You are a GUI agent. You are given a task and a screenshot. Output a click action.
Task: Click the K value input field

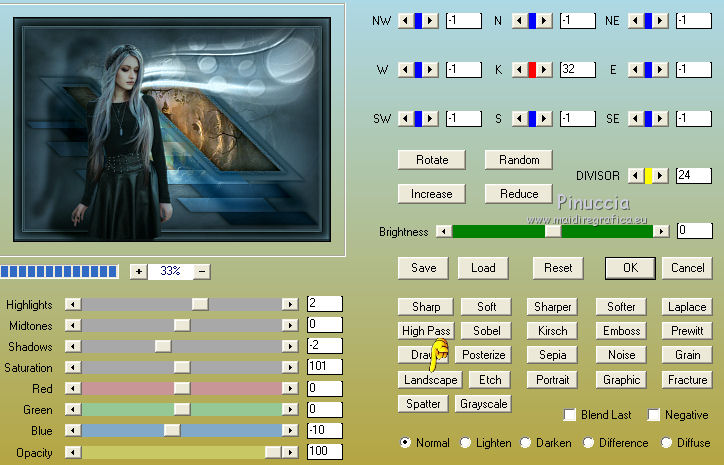pos(578,69)
